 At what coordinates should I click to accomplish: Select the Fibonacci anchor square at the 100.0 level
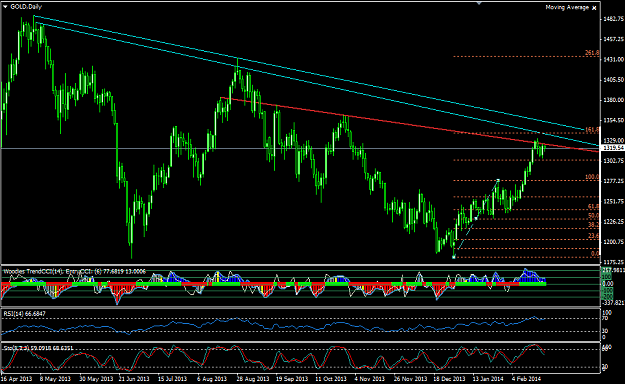pos(498,181)
